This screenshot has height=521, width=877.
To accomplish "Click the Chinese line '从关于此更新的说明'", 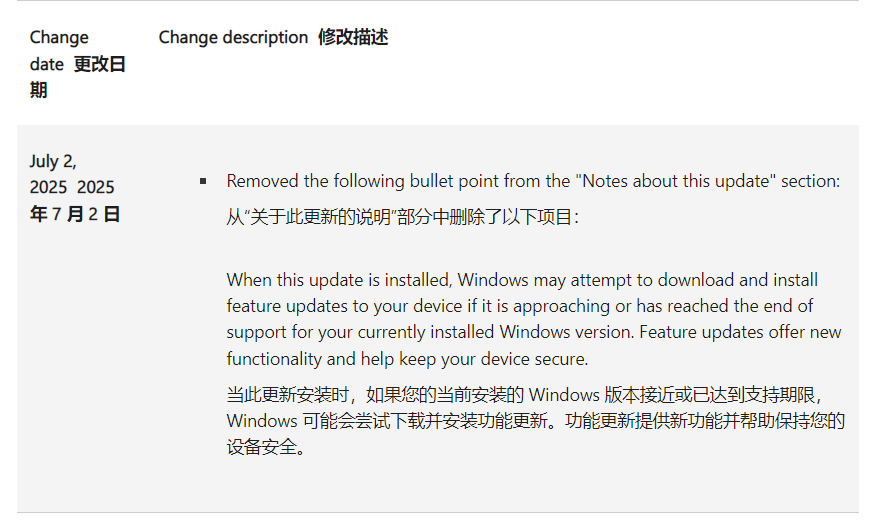I will click(402, 217).
